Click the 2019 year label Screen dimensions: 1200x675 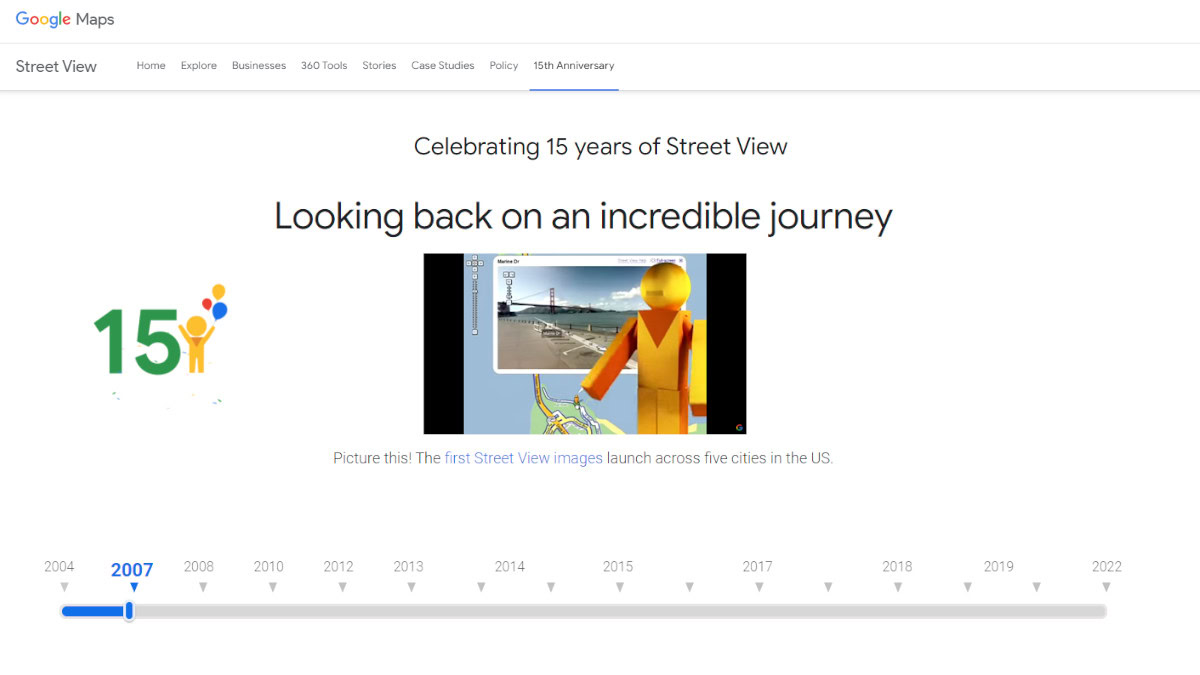point(999,566)
